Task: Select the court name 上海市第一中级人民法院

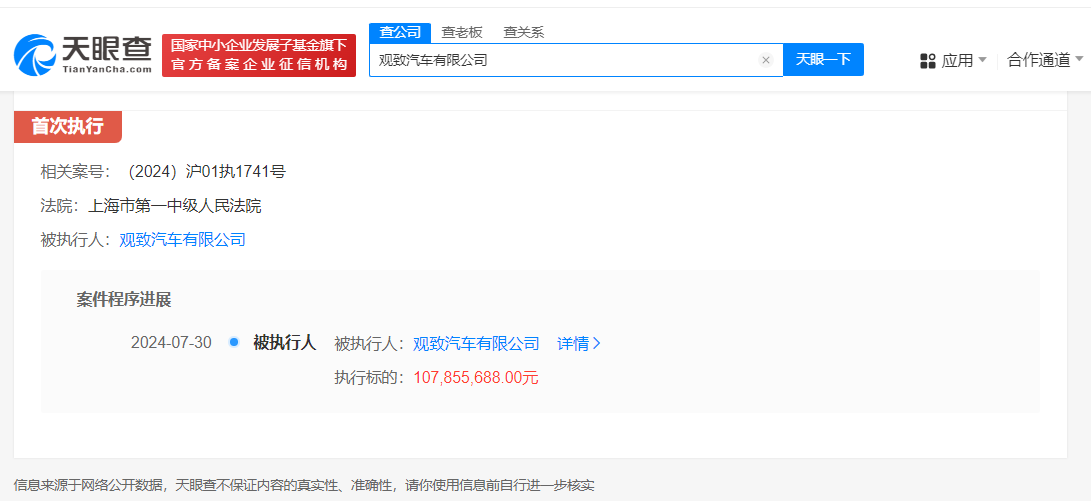Action: pyautogui.click(x=174, y=206)
